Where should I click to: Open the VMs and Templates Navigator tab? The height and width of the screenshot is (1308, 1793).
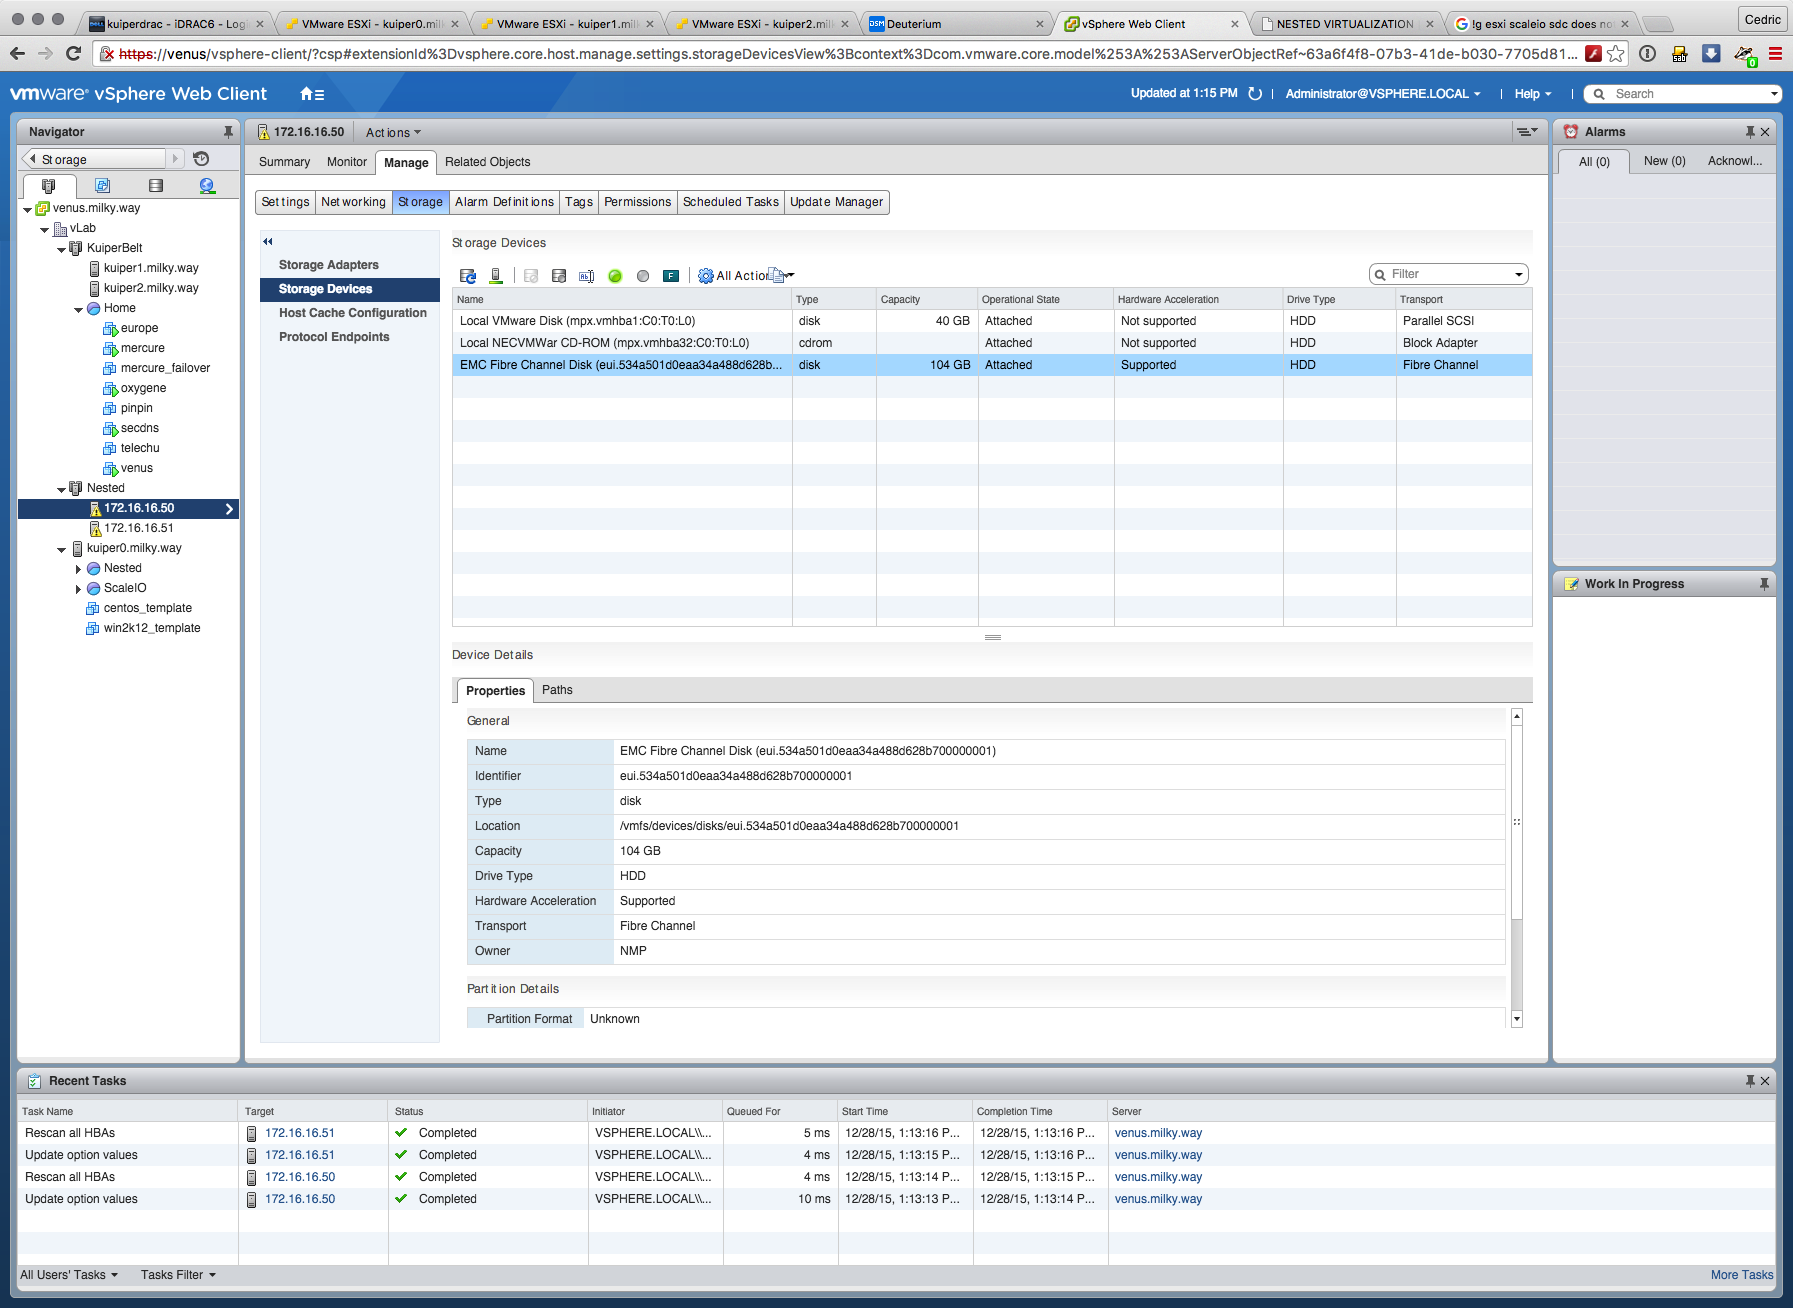click(102, 186)
